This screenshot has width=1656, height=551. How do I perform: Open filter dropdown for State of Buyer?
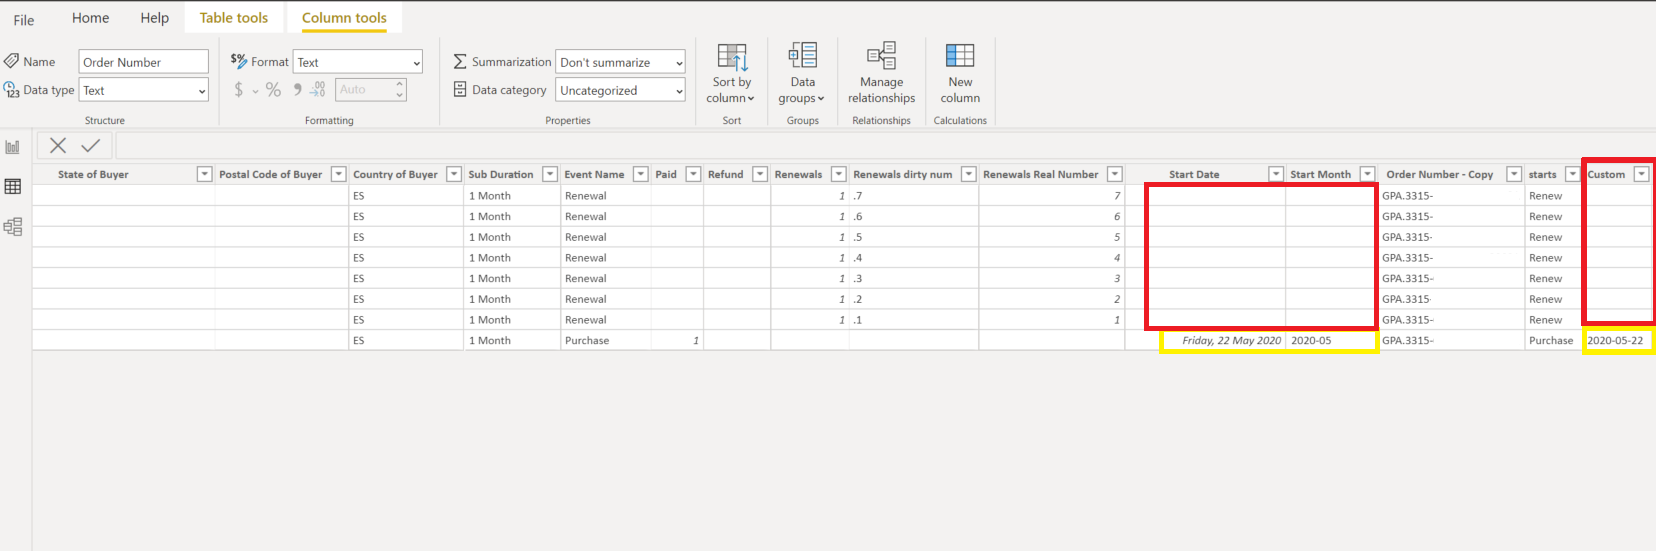(x=204, y=174)
